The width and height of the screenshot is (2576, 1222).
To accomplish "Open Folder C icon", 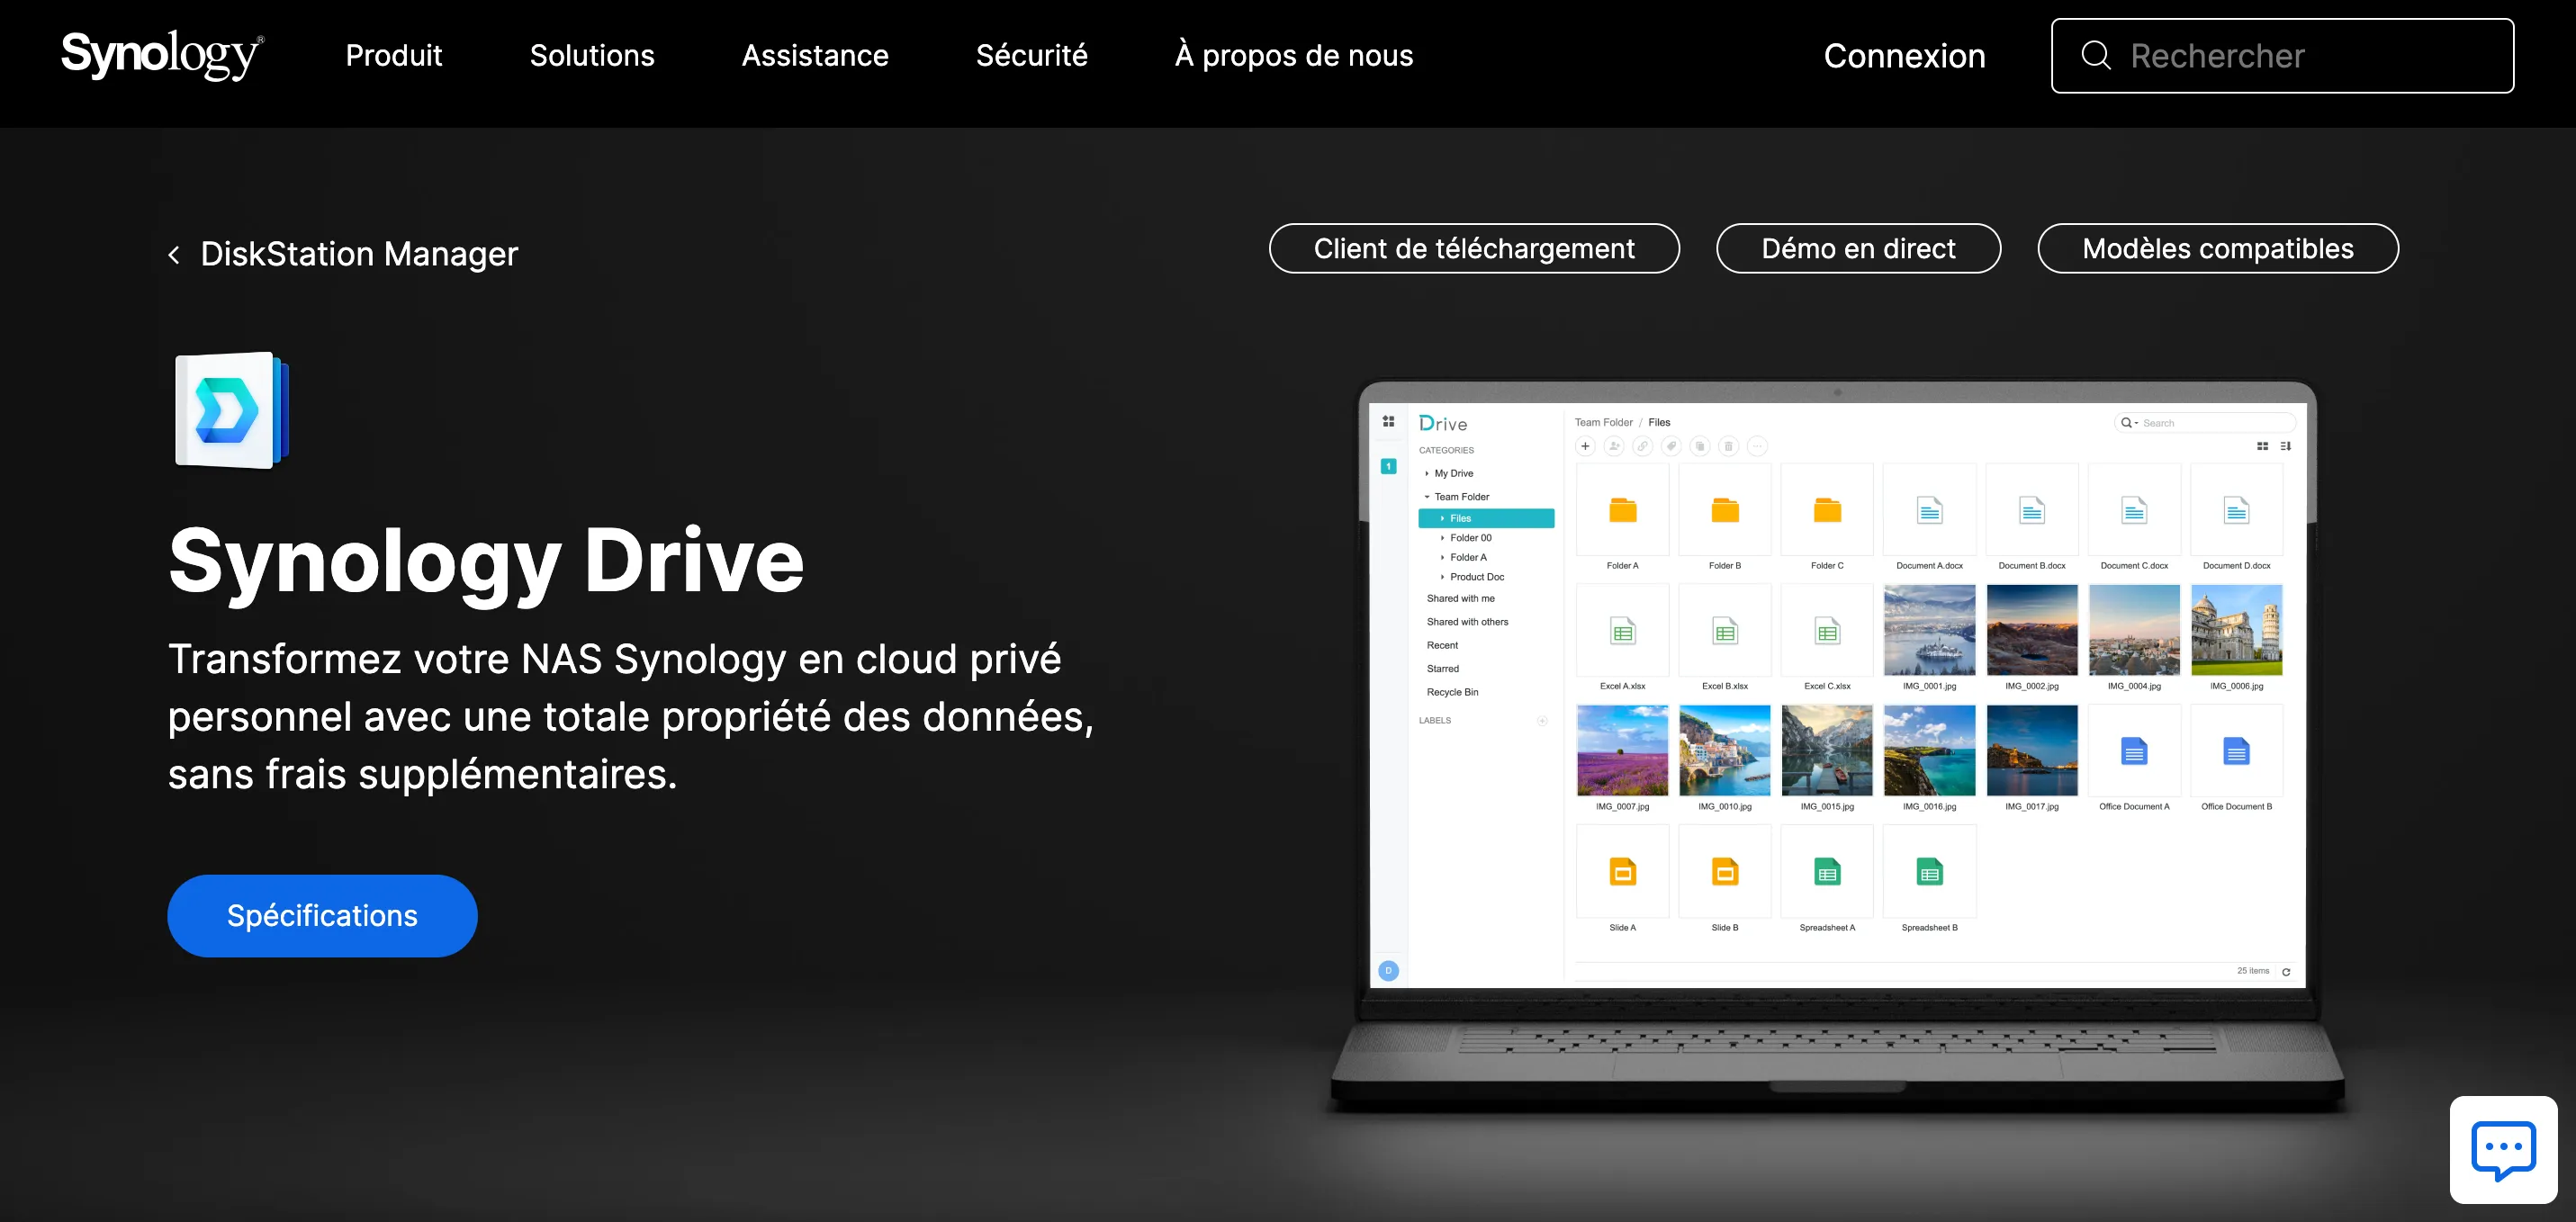I will [x=1827, y=510].
